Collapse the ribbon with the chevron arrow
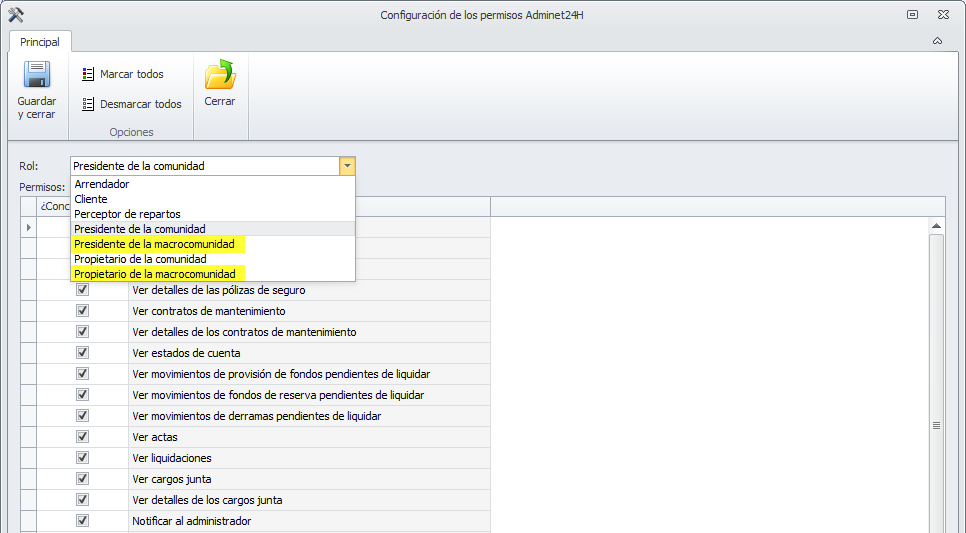 point(937,41)
